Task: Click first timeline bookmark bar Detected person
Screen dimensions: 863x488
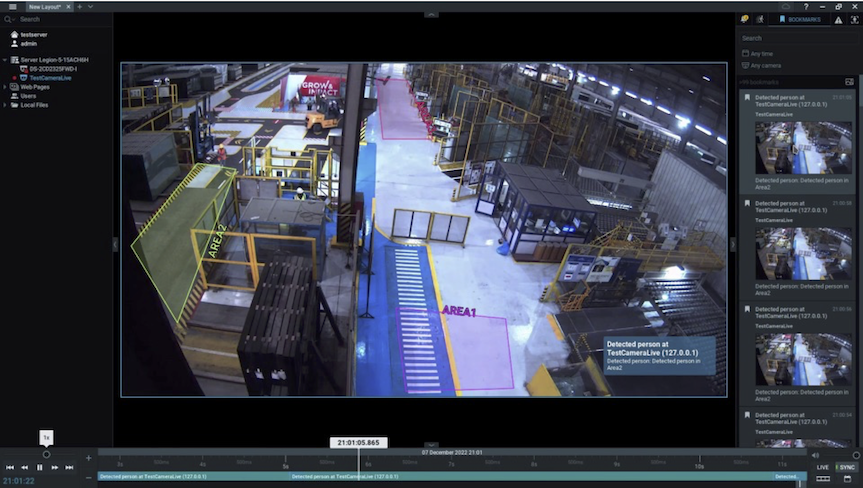Action: (x=194, y=476)
